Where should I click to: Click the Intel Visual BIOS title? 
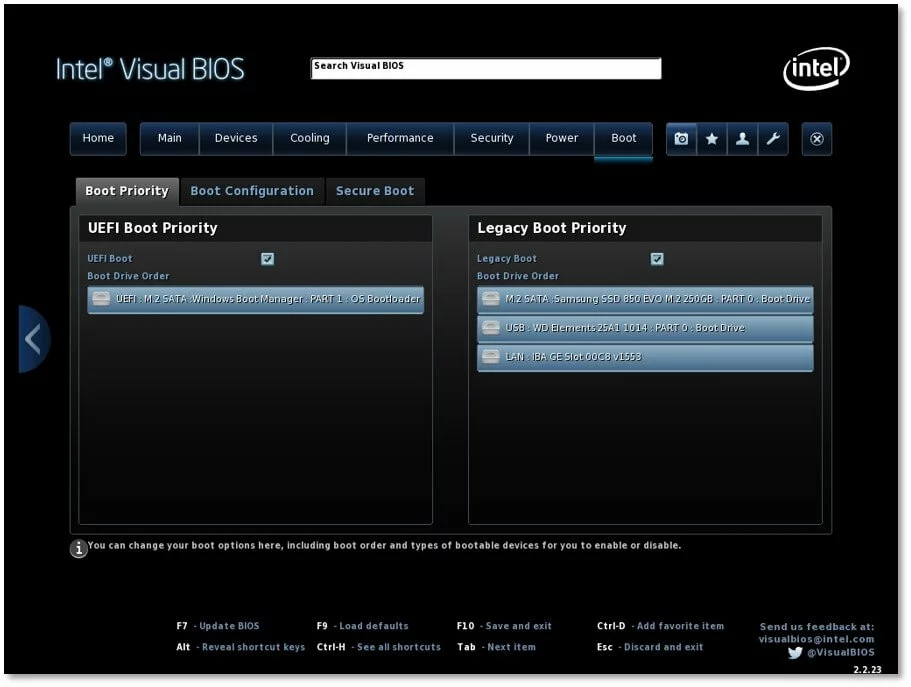tap(150, 69)
